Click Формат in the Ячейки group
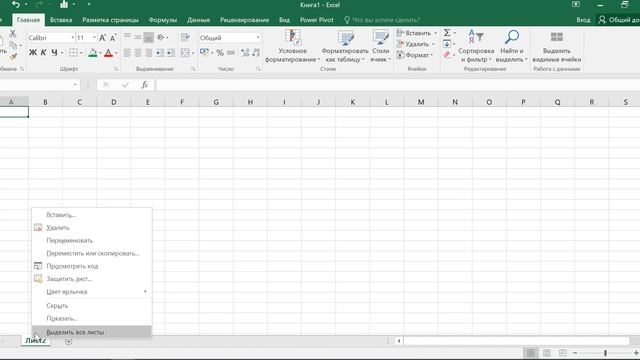Image resolution: width=640 pixels, height=360 pixels. click(x=413, y=55)
